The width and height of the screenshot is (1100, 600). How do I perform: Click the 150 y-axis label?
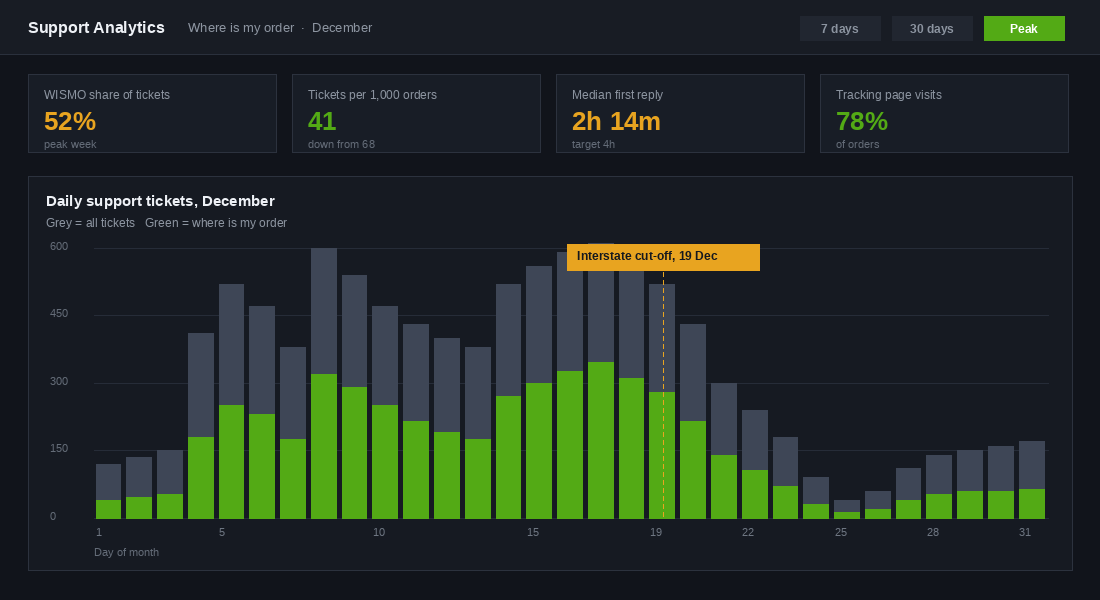coord(59,448)
